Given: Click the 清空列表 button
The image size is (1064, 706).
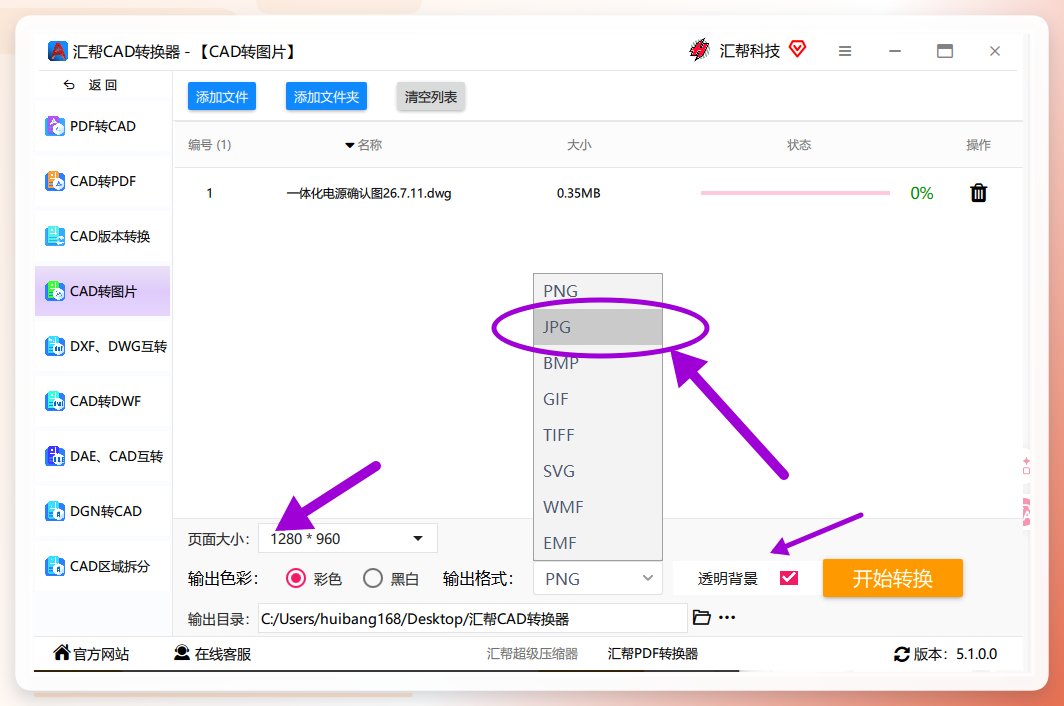Looking at the screenshot, I should [x=431, y=96].
